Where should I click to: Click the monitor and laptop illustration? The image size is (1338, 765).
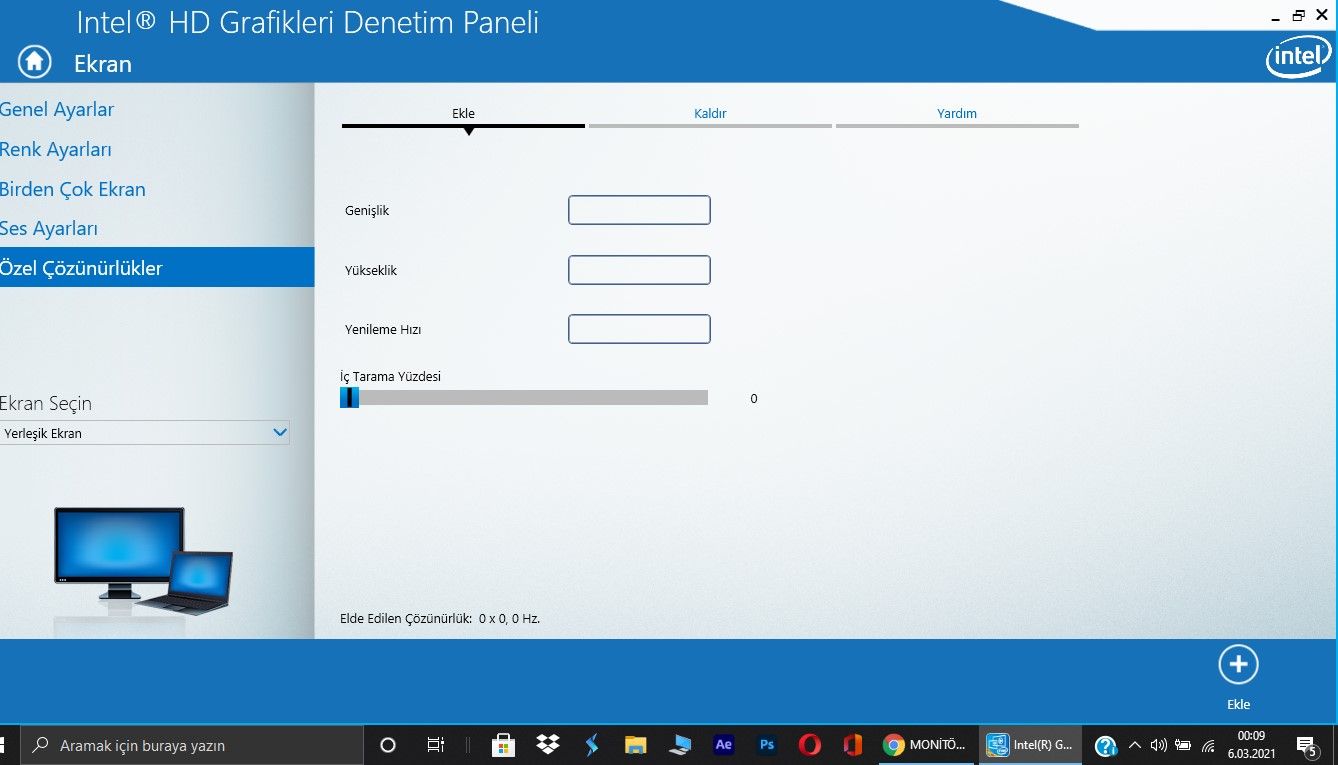coord(143,560)
